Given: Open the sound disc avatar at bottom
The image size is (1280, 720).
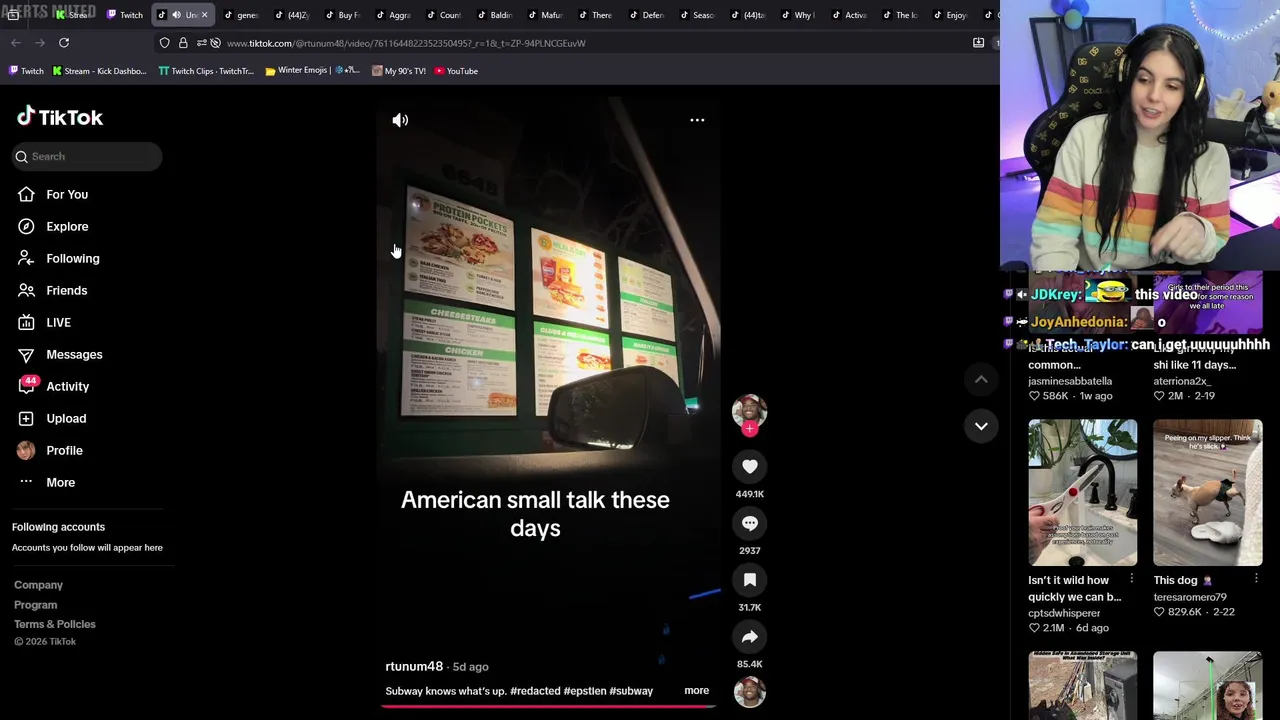Looking at the screenshot, I should [749, 692].
